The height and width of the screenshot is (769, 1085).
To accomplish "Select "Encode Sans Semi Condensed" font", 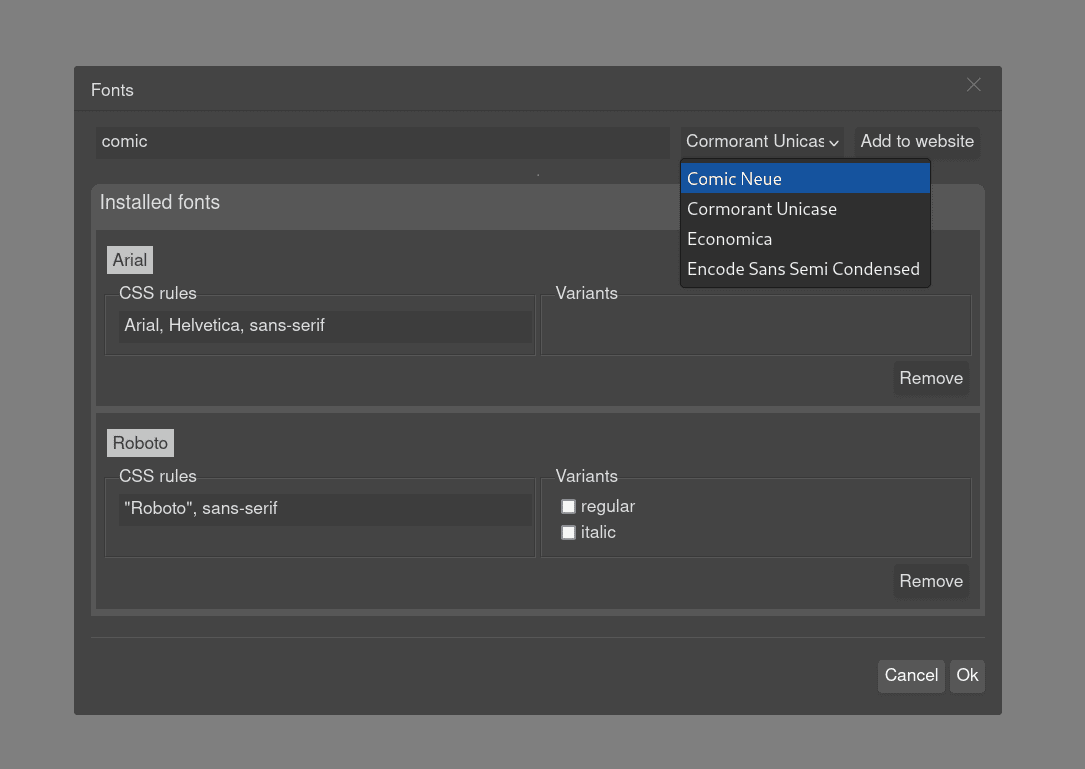I will coord(803,269).
